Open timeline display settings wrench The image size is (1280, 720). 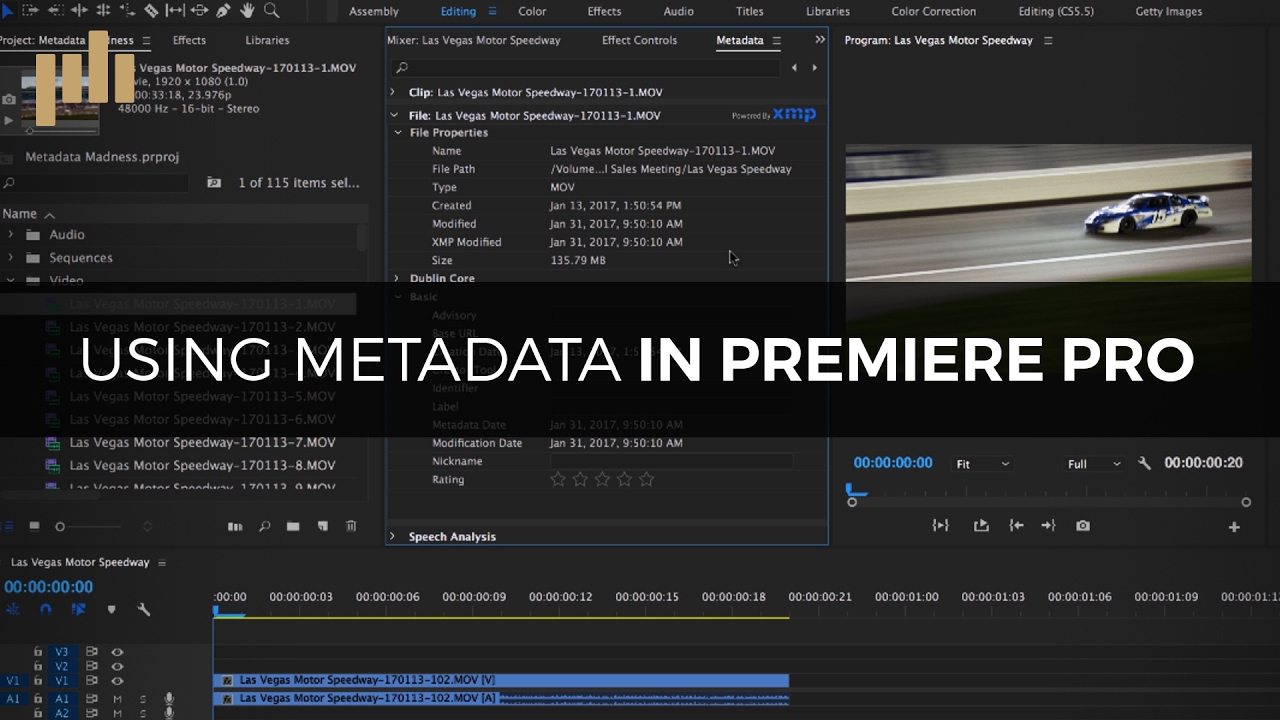click(x=143, y=609)
